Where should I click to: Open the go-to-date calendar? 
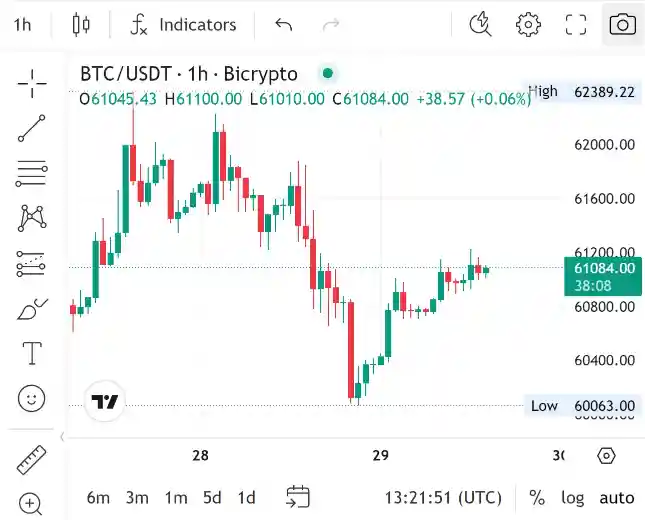pos(297,497)
